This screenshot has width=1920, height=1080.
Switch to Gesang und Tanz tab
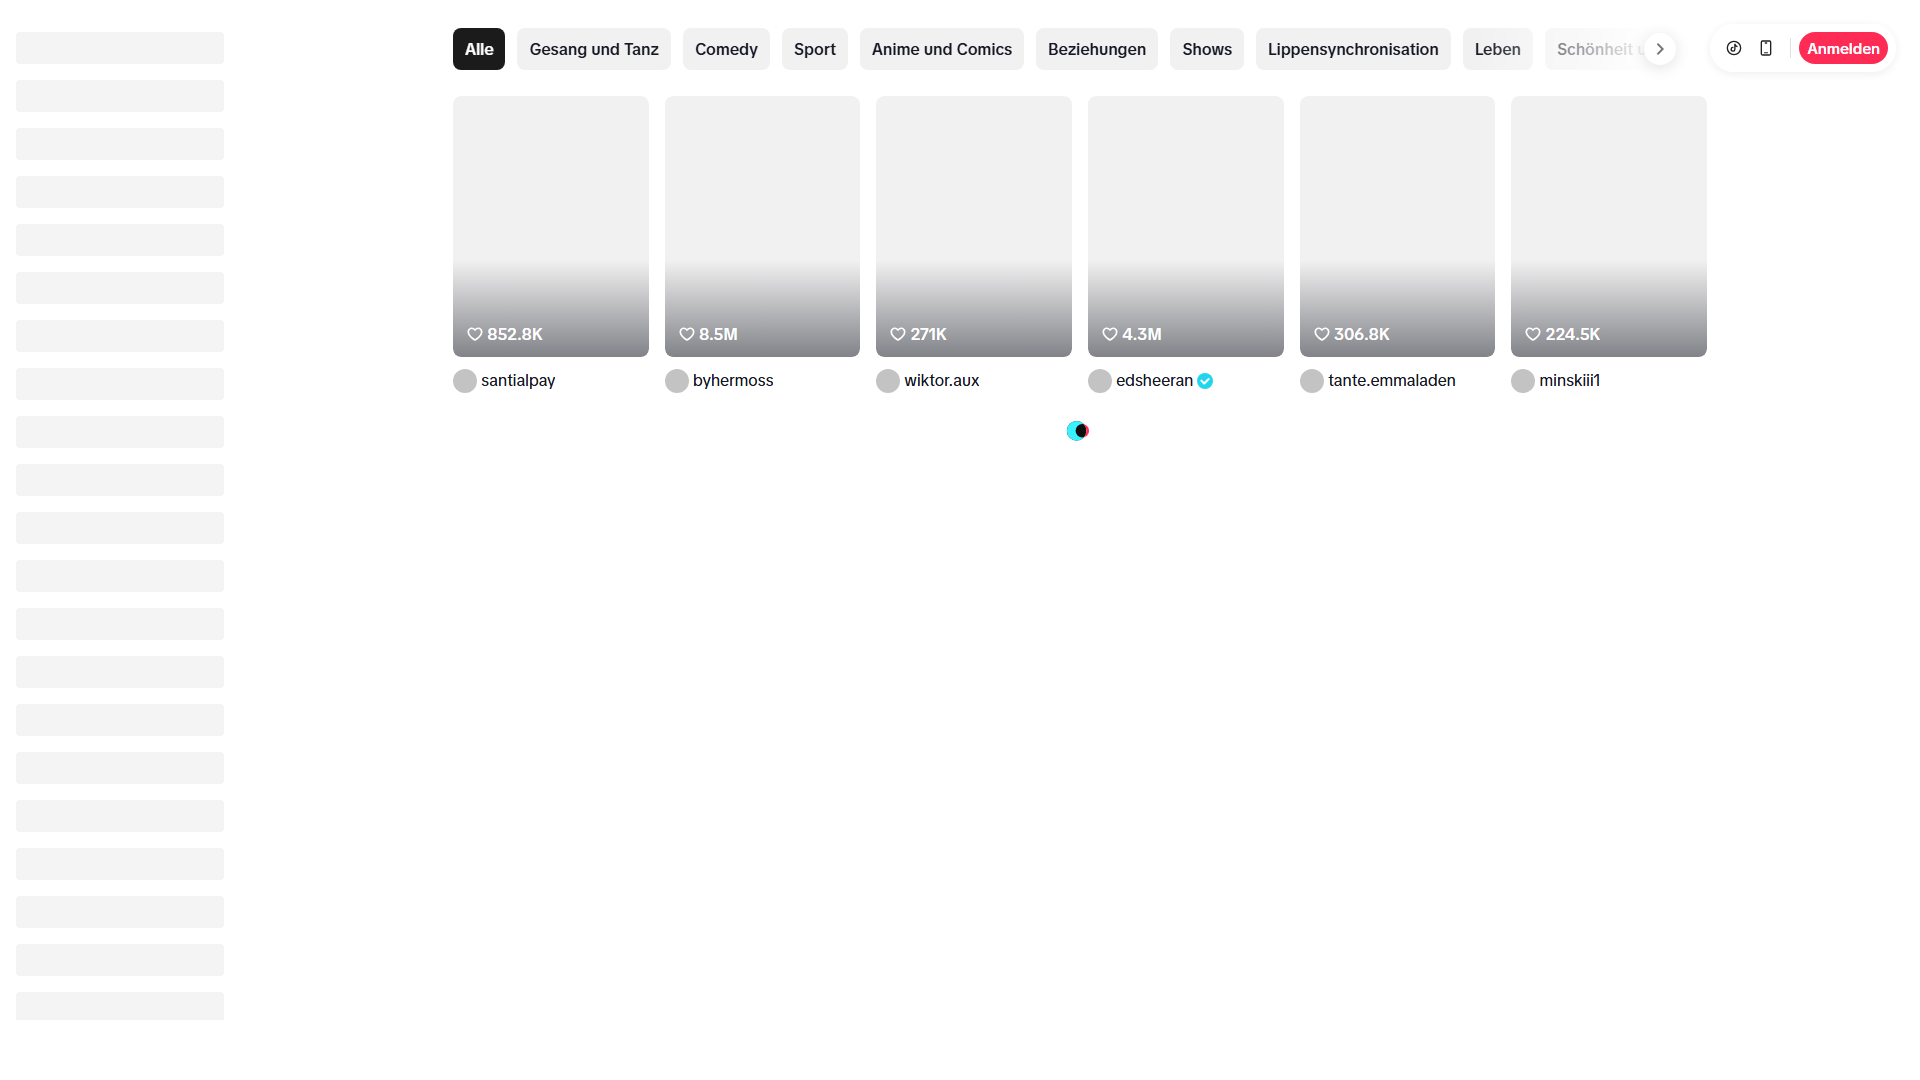click(x=594, y=49)
